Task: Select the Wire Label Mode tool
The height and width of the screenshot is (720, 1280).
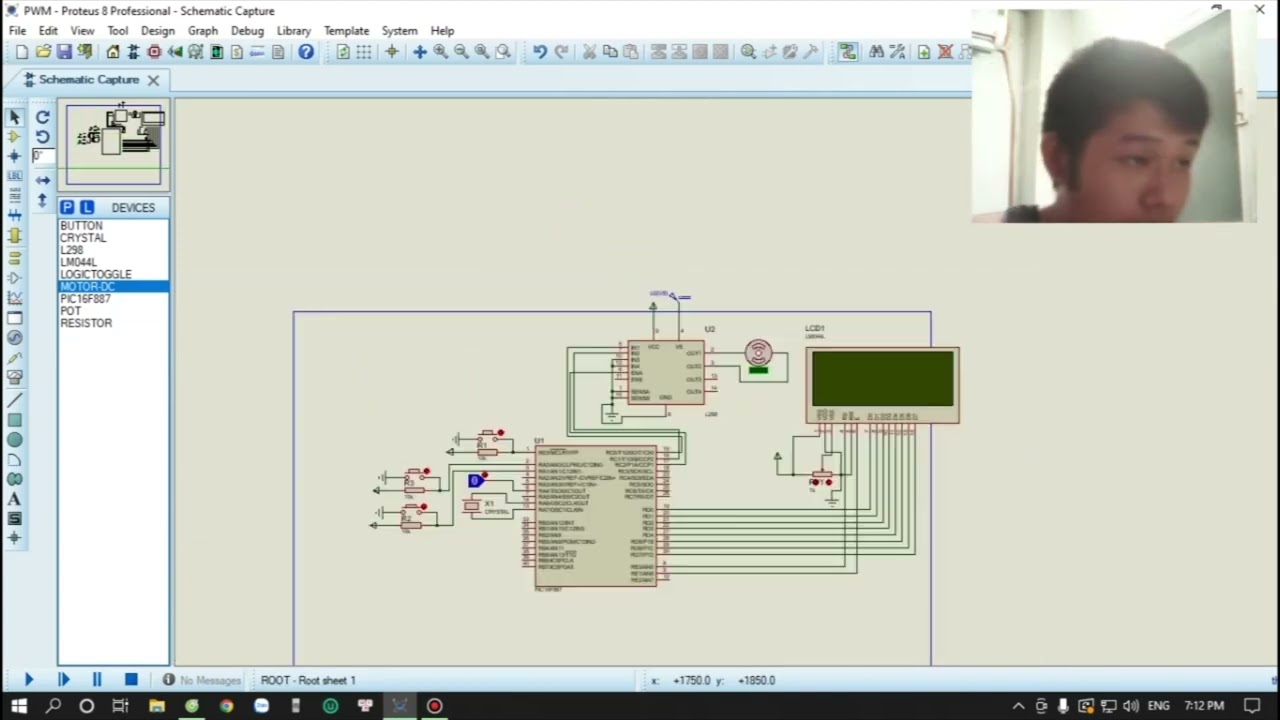Action: tap(14, 176)
